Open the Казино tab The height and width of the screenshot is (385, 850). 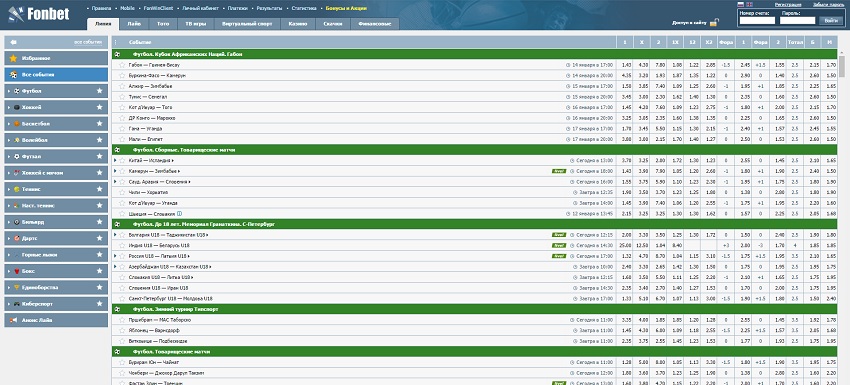[298, 24]
